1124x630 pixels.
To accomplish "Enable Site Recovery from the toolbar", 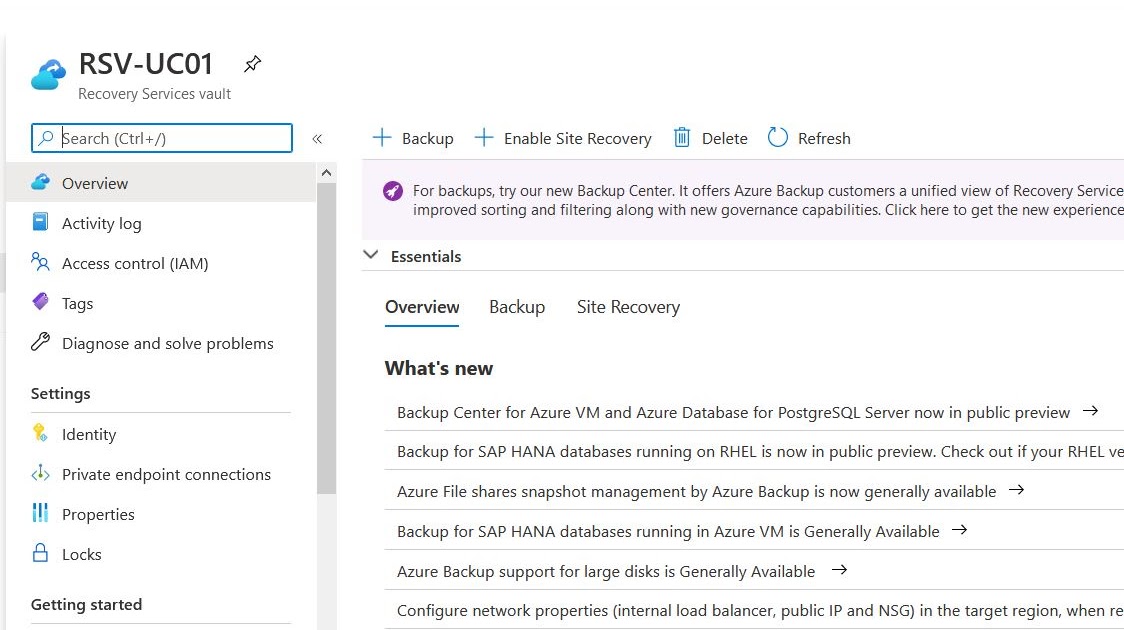I will coord(563,138).
